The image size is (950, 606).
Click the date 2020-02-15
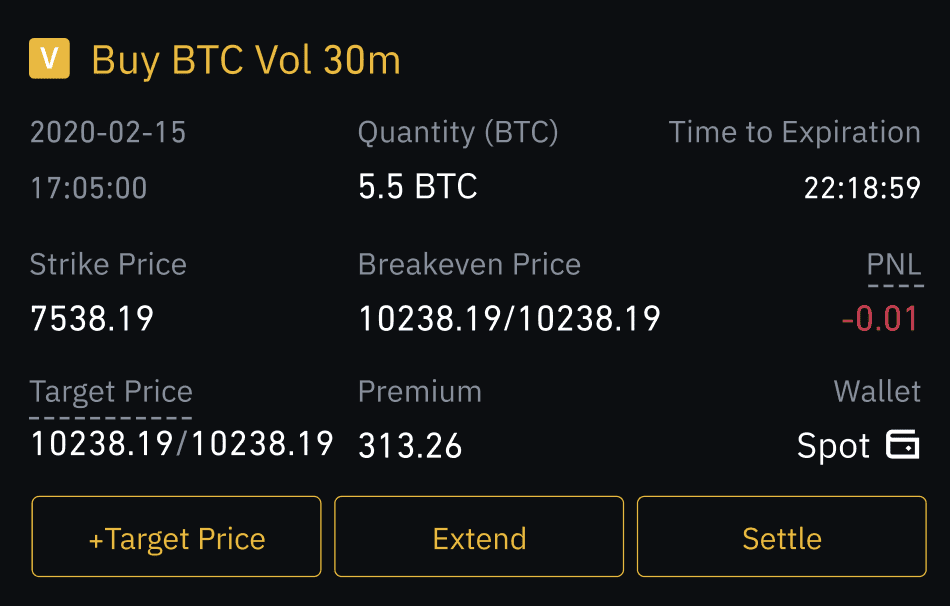click(x=108, y=132)
